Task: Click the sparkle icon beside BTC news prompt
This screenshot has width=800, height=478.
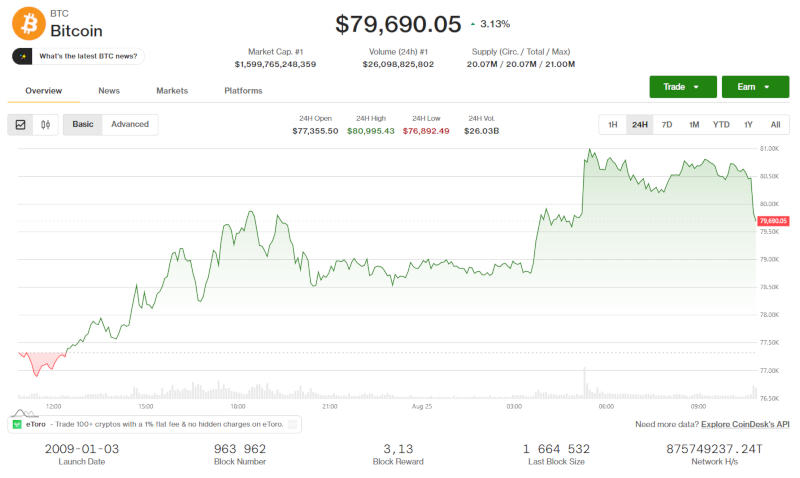Action: point(22,56)
